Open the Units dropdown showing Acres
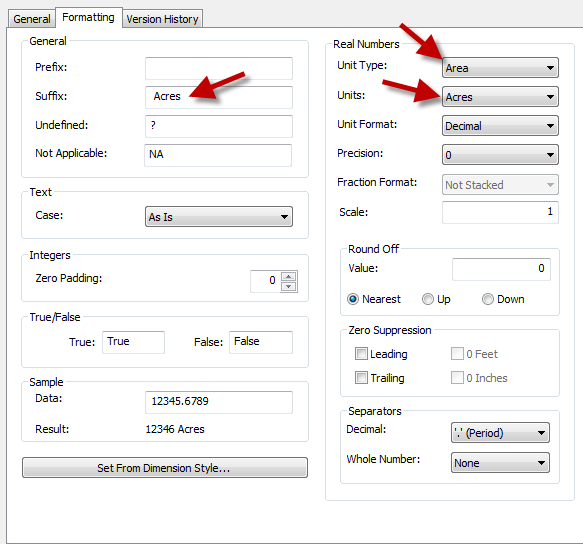 pyautogui.click(x=500, y=97)
